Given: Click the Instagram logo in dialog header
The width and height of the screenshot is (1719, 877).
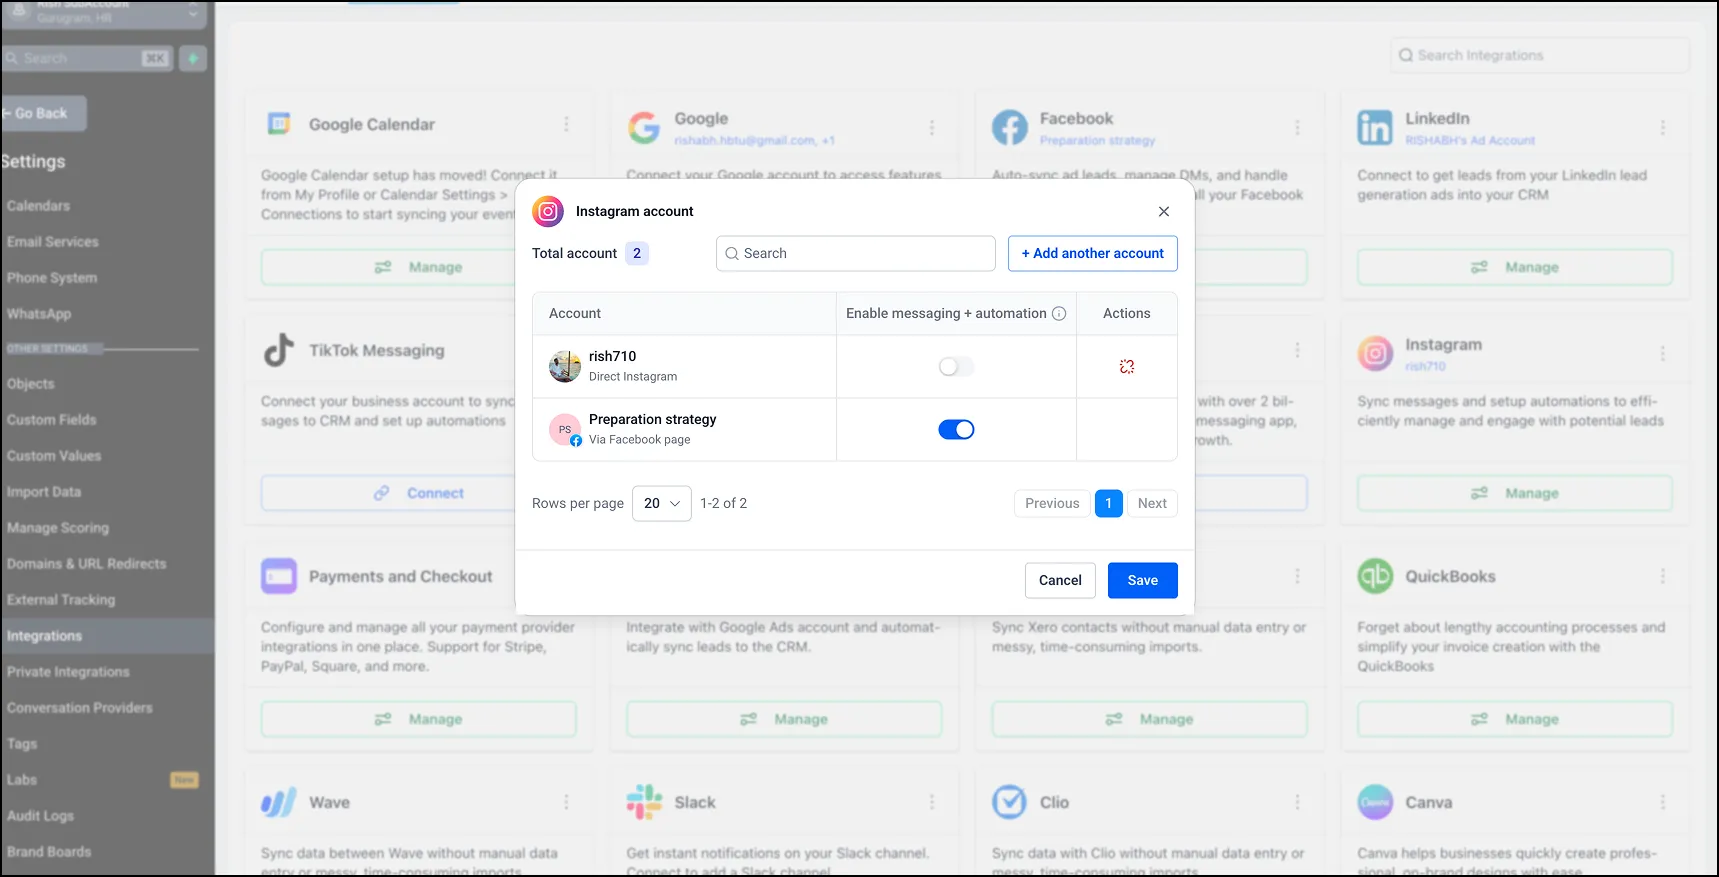Looking at the screenshot, I should (548, 211).
